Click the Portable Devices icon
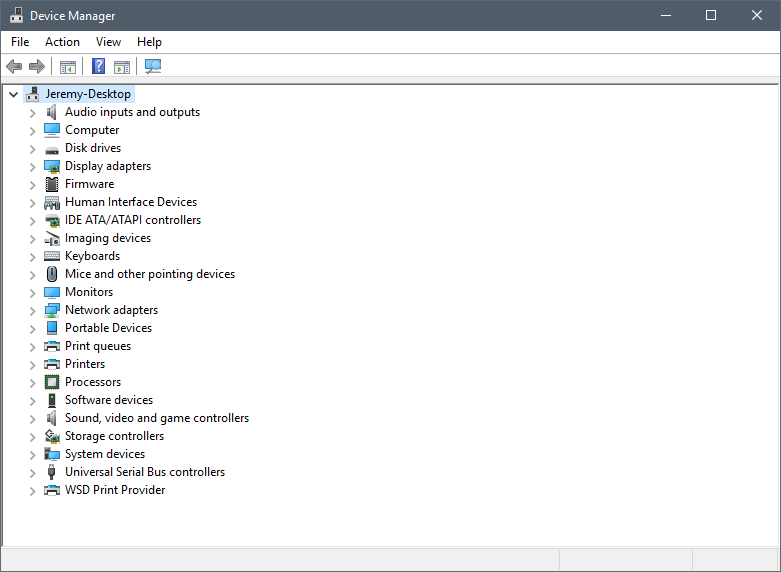Viewport: 781px width, 572px height. (52, 328)
